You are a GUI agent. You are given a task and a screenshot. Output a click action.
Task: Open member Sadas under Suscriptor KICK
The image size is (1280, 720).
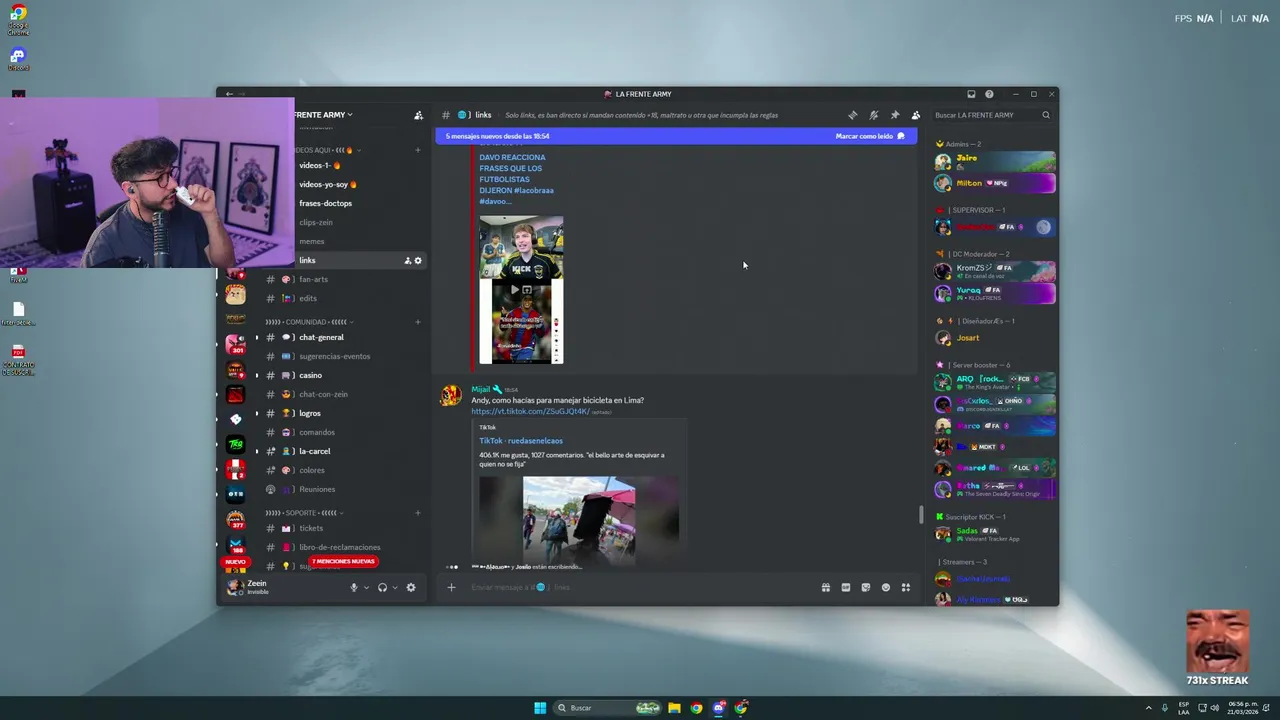[994, 534]
